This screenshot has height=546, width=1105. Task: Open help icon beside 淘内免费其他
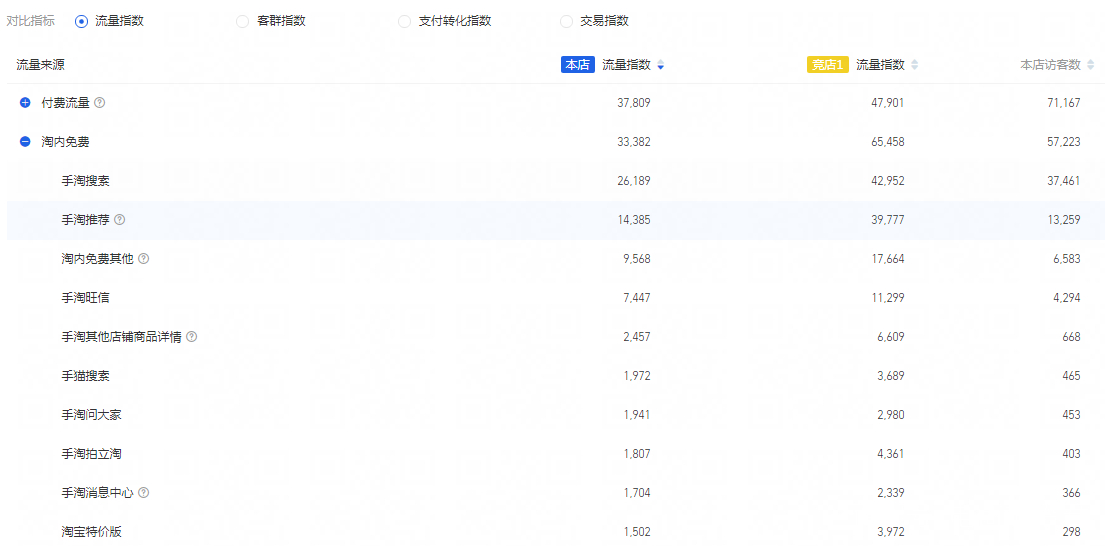click(x=144, y=259)
